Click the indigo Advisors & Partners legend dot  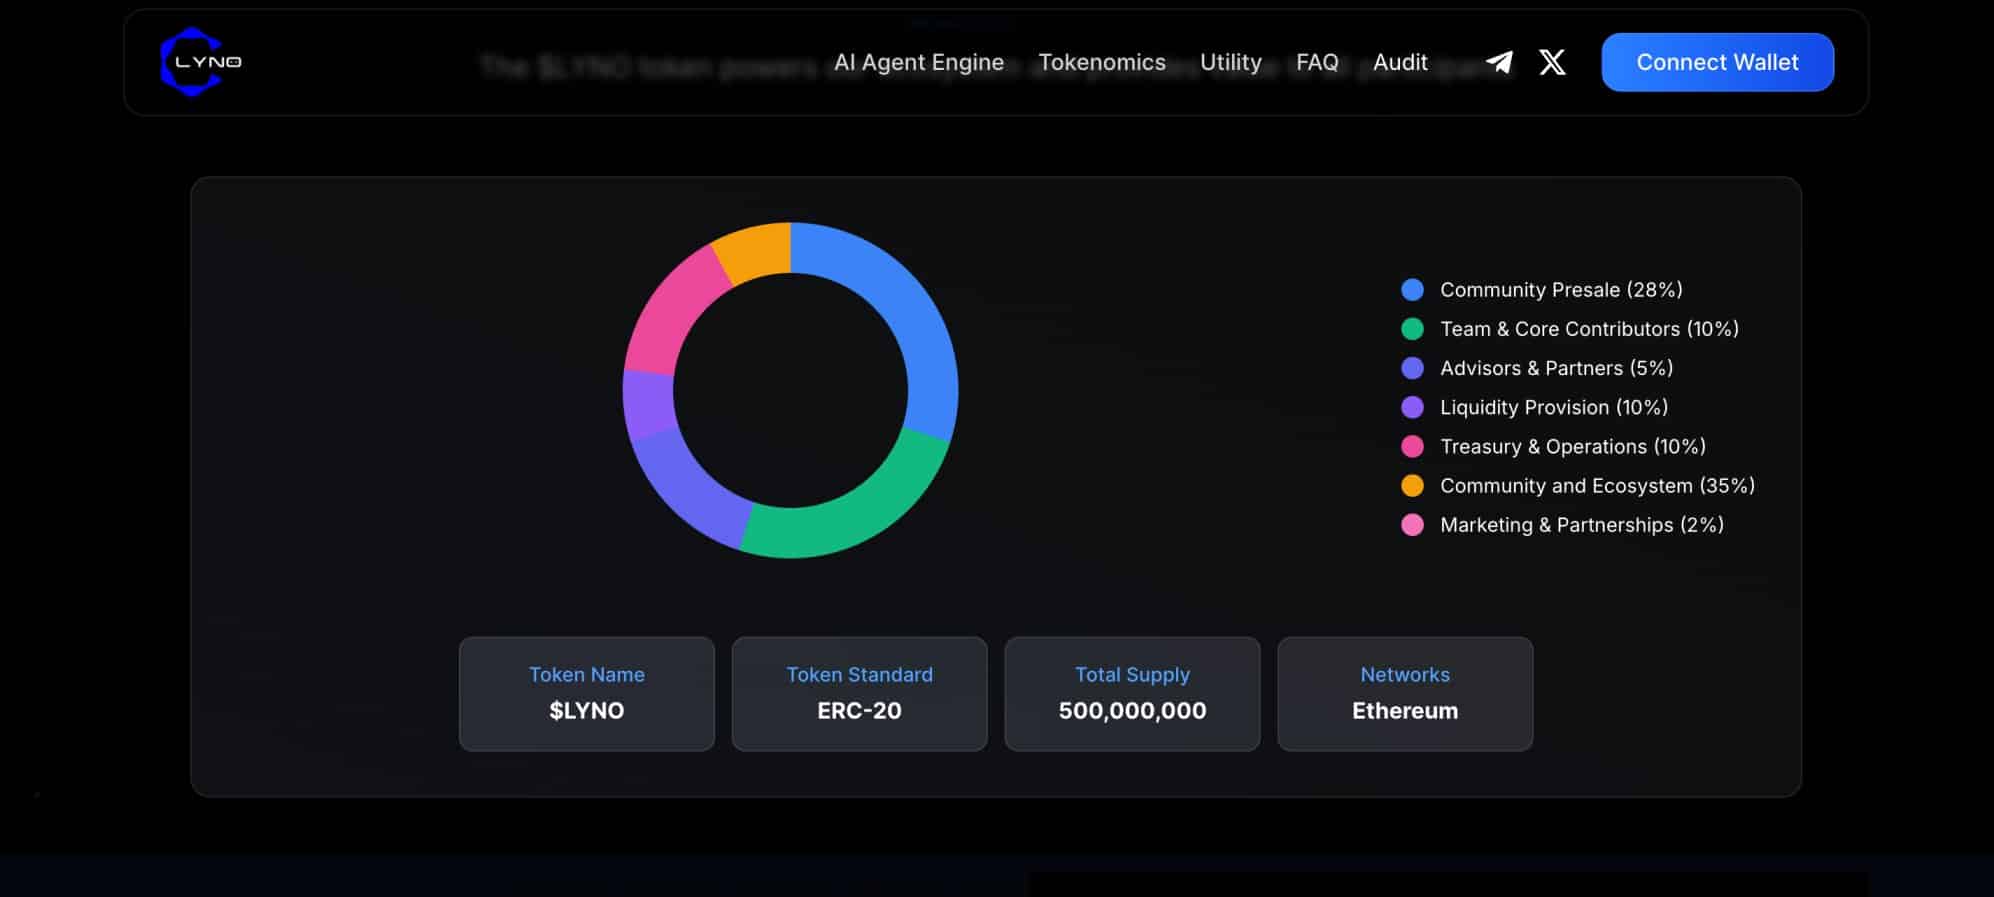(x=1412, y=368)
